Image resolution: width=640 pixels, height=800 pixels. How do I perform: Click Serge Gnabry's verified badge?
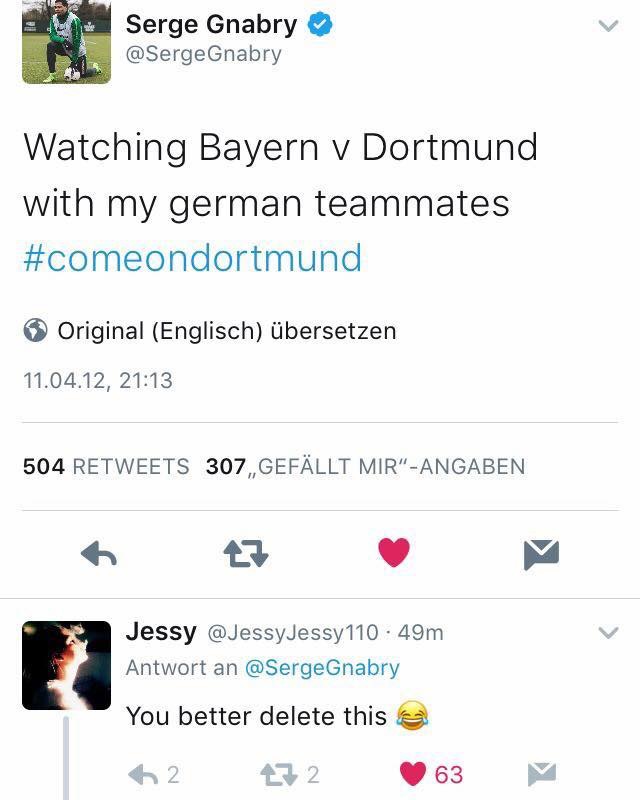pos(320,25)
